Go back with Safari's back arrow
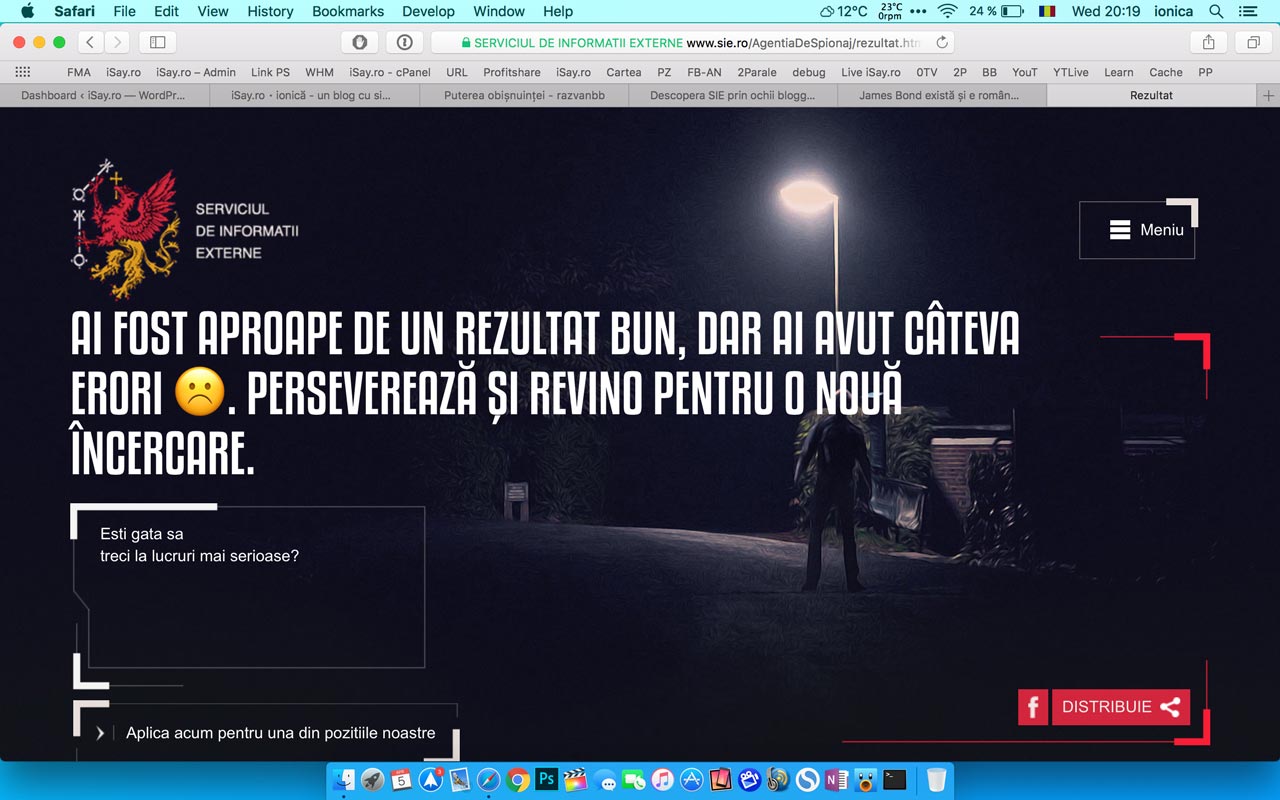Viewport: 1280px width, 800px height. [x=91, y=42]
